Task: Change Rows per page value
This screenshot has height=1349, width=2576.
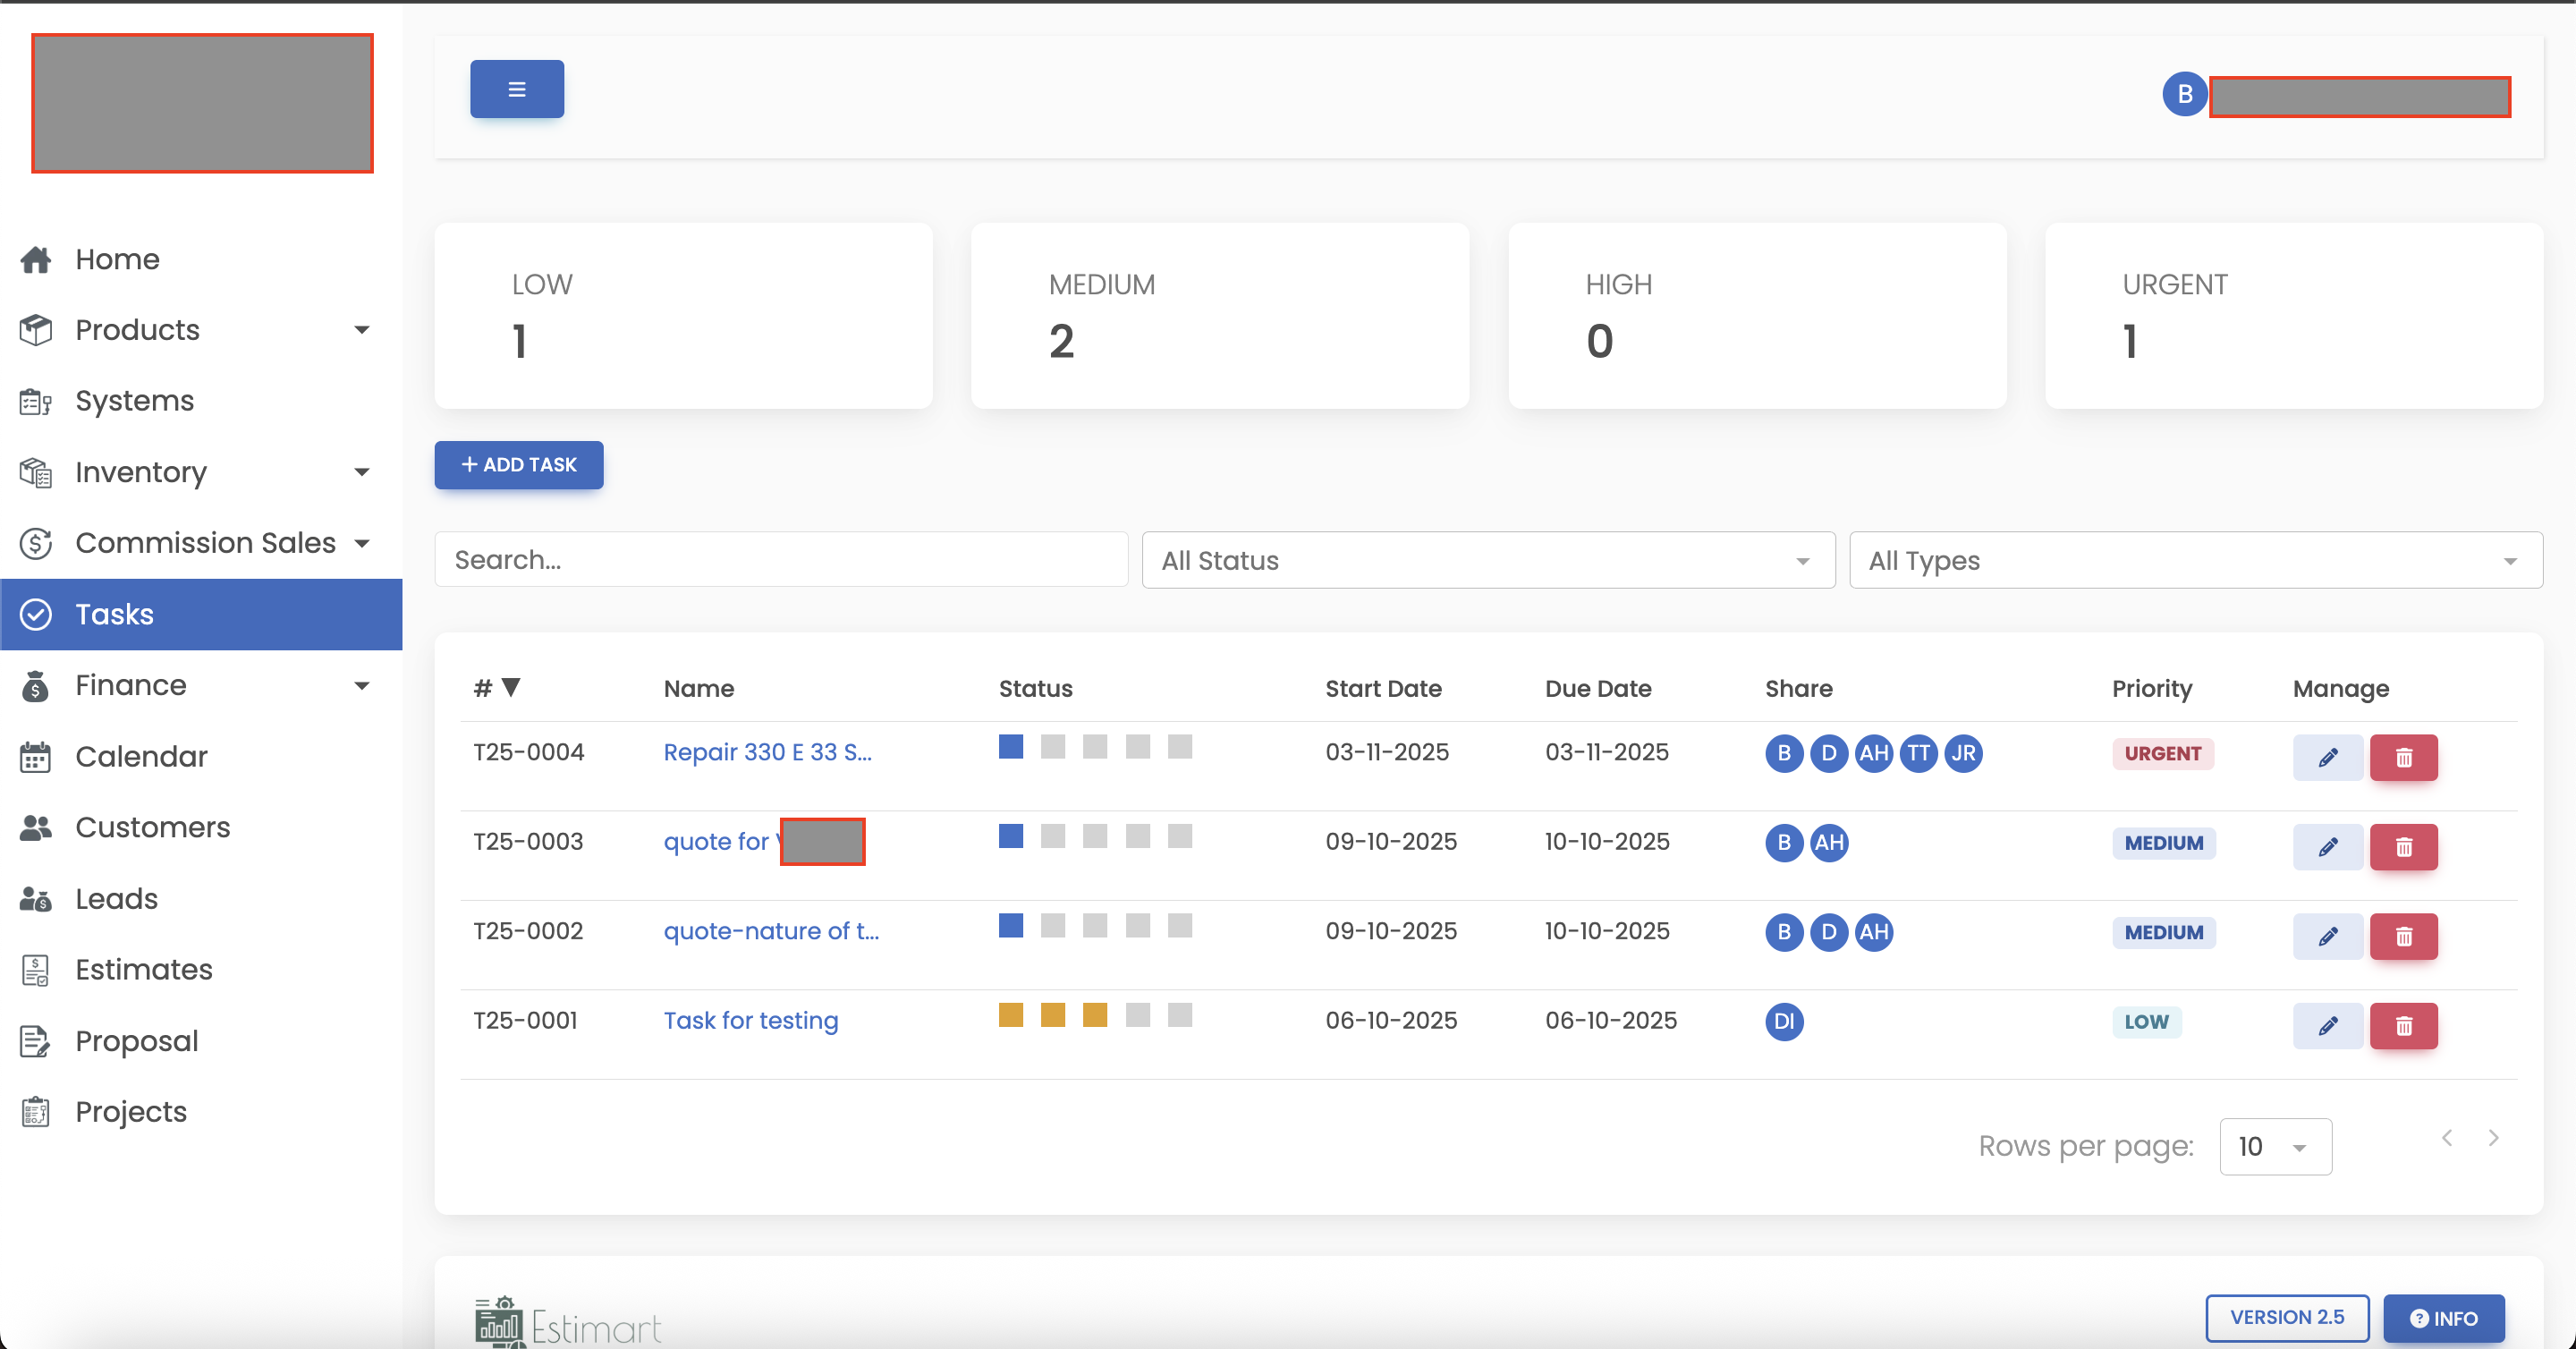Action: tap(2275, 1146)
